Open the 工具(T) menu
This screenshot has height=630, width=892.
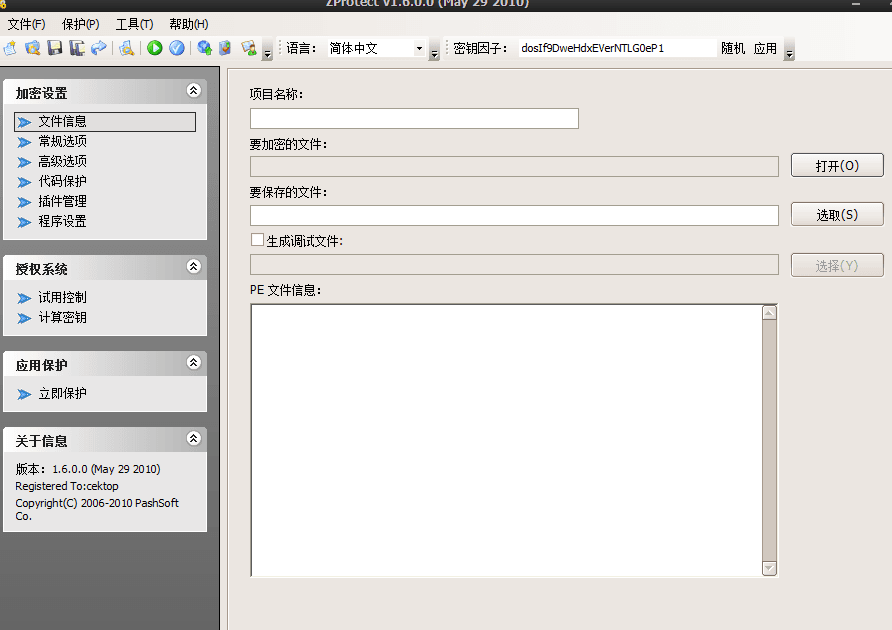click(134, 24)
